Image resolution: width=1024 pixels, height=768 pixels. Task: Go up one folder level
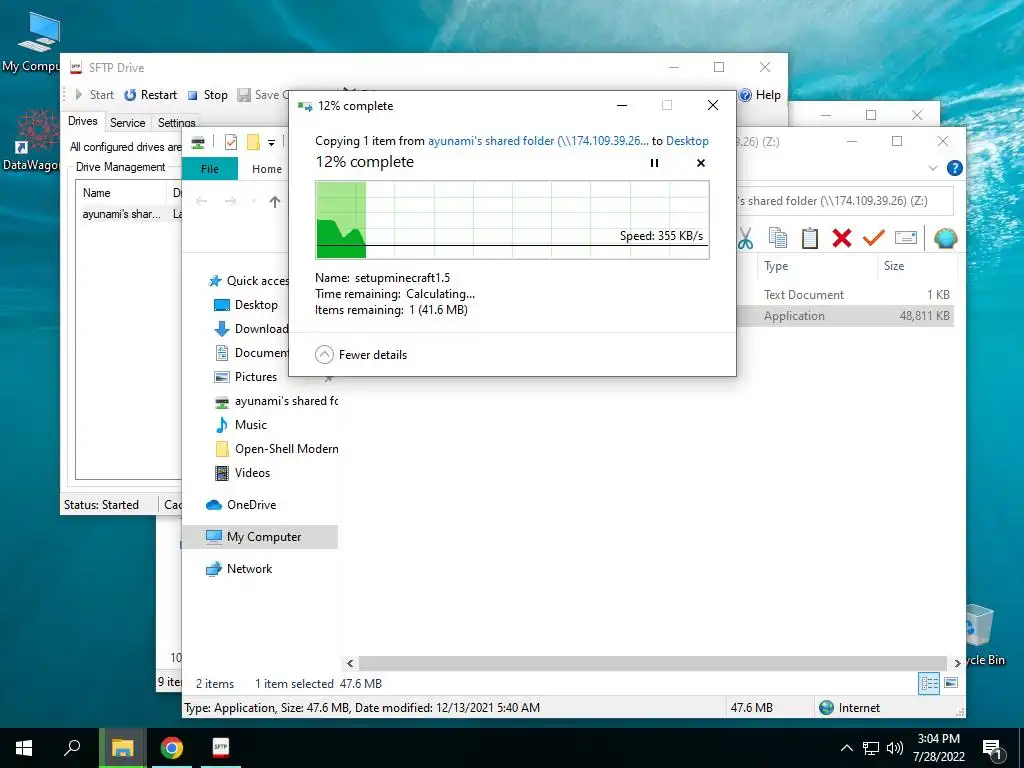pos(275,202)
